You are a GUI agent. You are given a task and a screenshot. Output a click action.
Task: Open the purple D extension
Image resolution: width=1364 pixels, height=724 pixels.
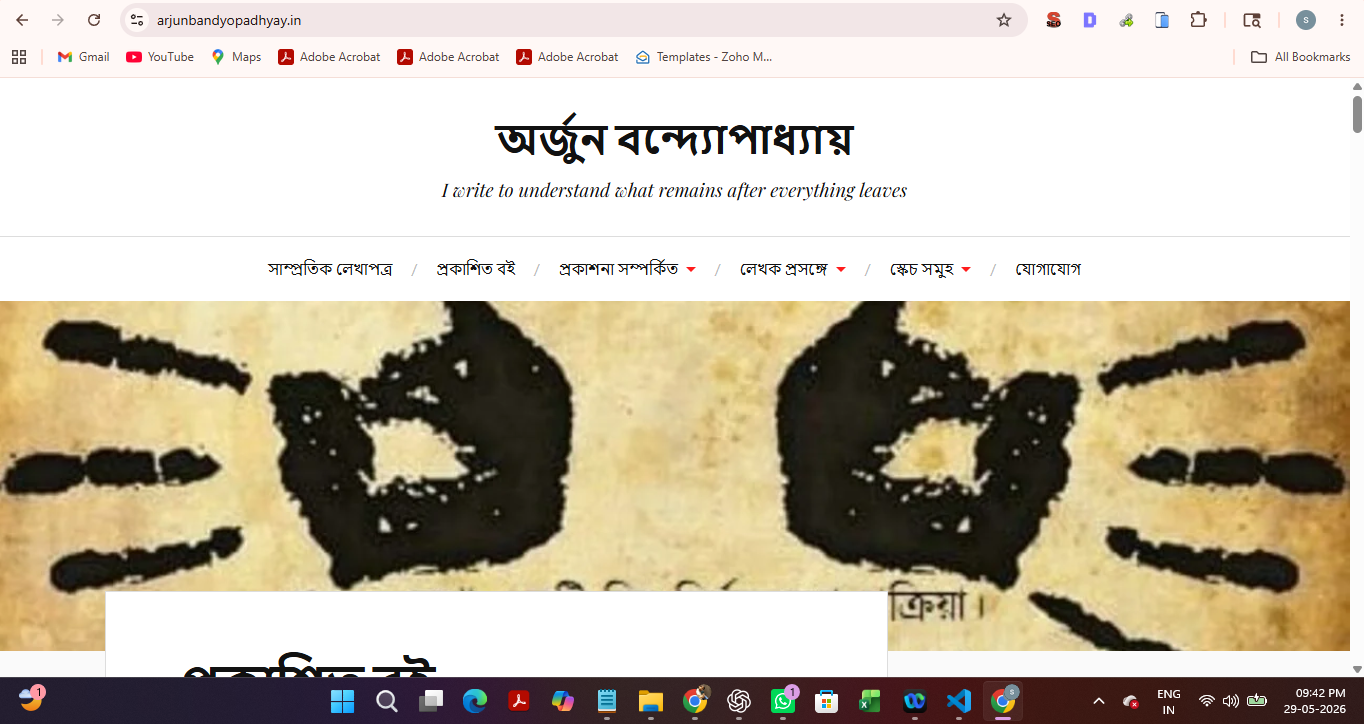(x=1090, y=20)
